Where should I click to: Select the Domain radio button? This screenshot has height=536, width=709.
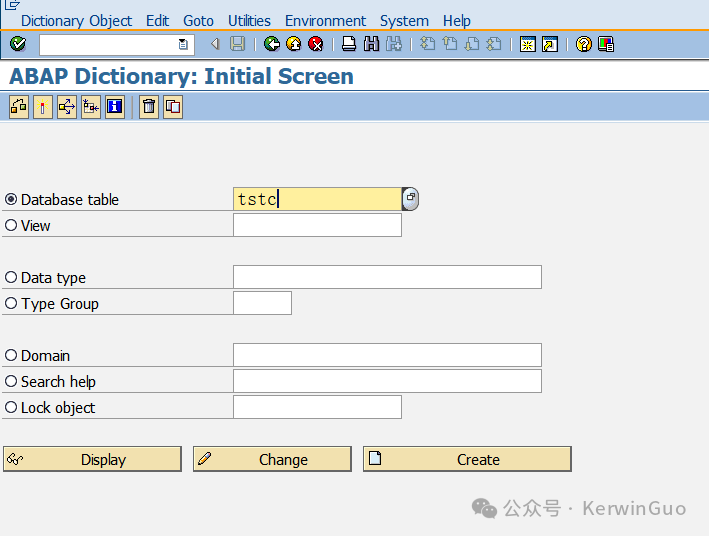11,355
